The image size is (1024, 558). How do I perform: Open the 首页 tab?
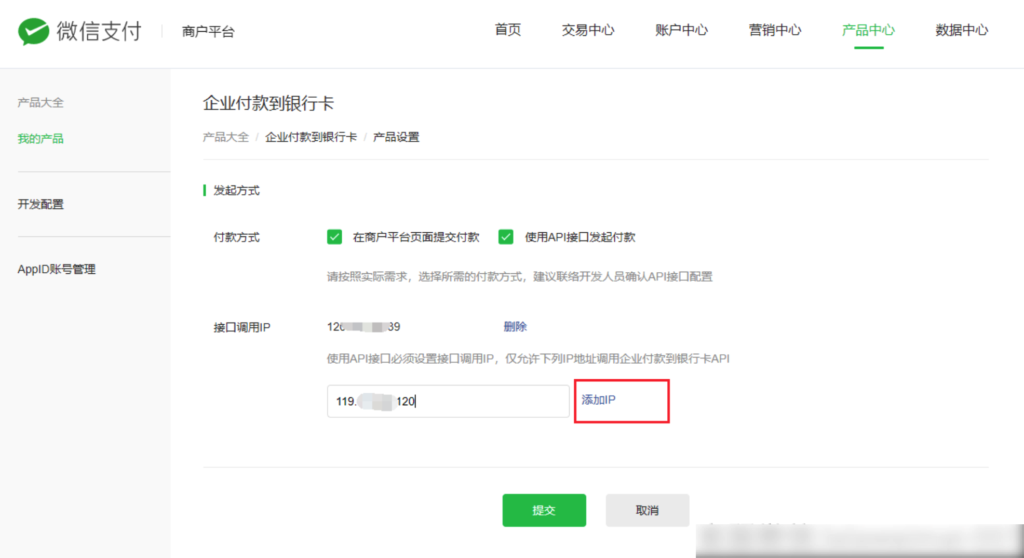coord(508,30)
